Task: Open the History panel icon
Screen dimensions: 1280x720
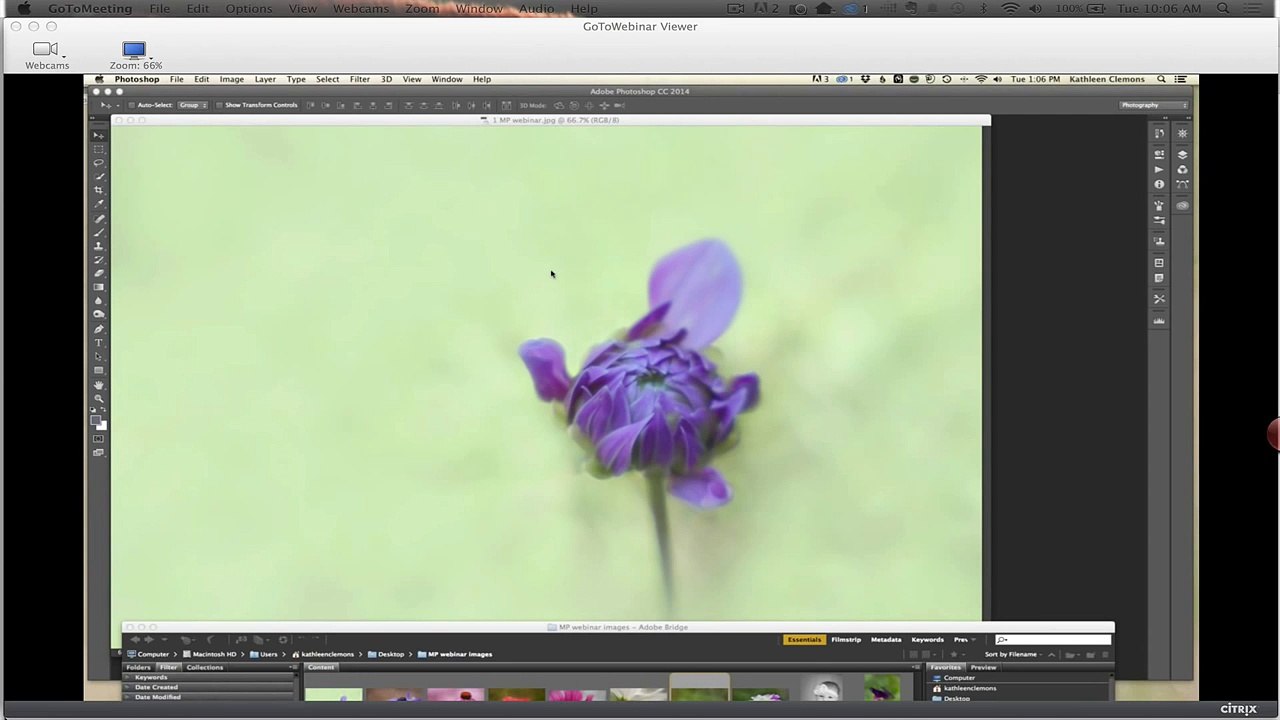Action: [1159, 133]
